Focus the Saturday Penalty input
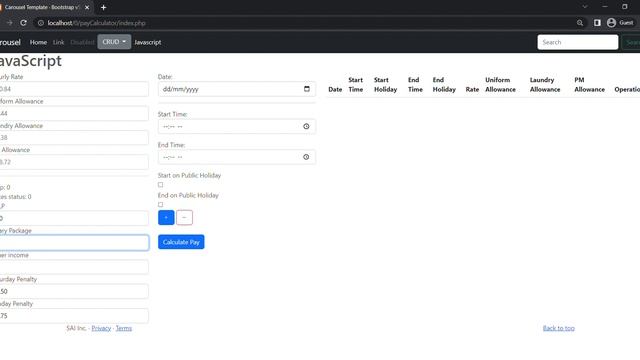The height and width of the screenshot is (360, 640). [x=74, y=291]
